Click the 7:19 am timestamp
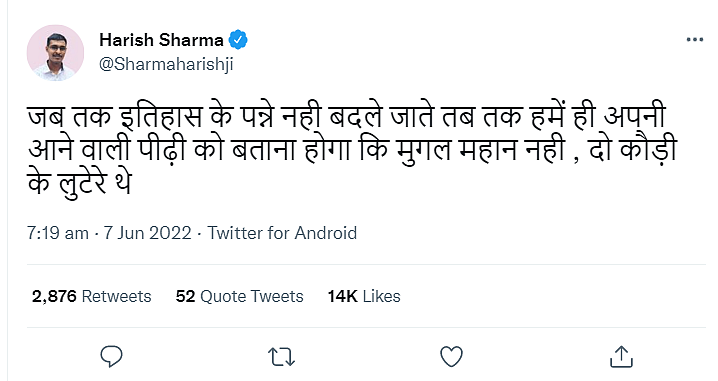Image resolution: width=718 pixels, height=381 pixels. (58, 233)
